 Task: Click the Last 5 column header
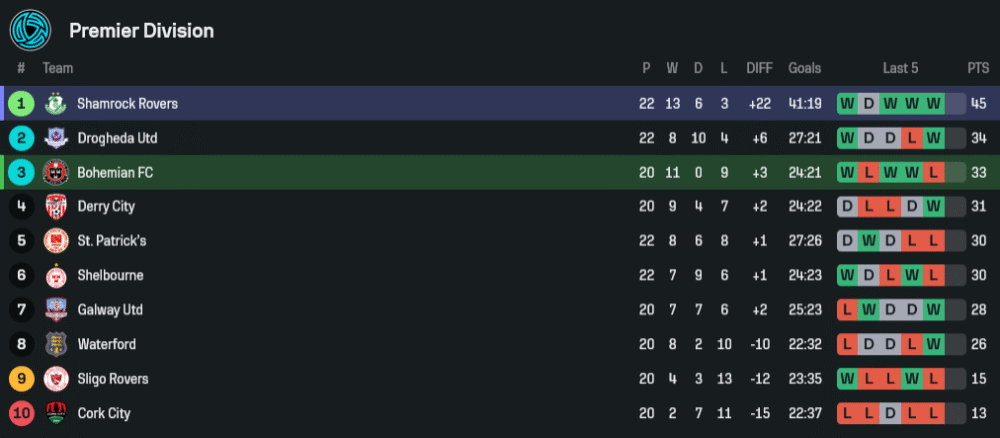tap(900, 68)
